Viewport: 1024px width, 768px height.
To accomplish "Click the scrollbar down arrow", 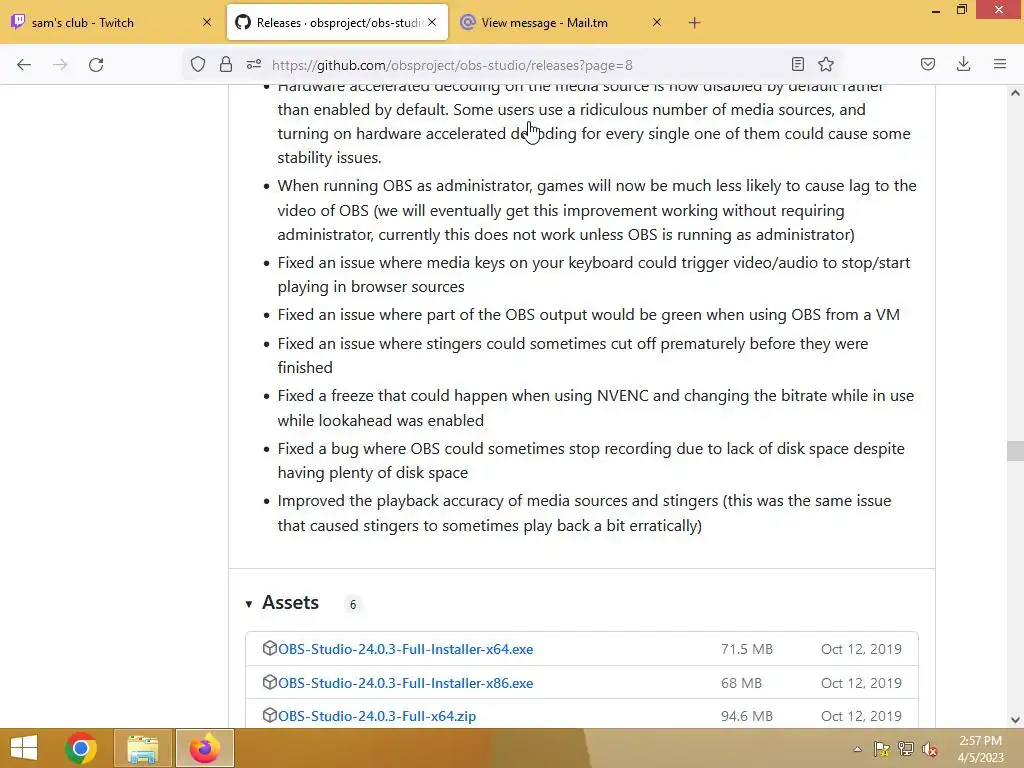I will [1015, 720].
